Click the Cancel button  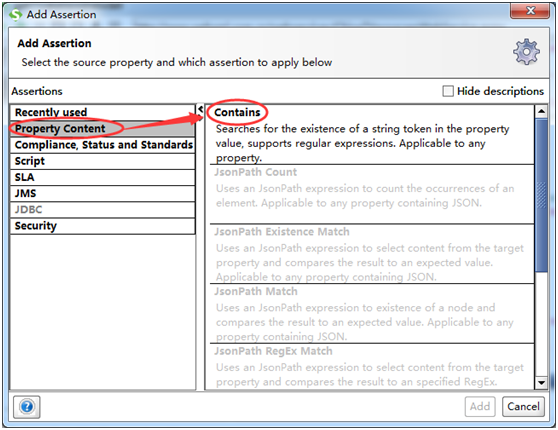point(523,407)
